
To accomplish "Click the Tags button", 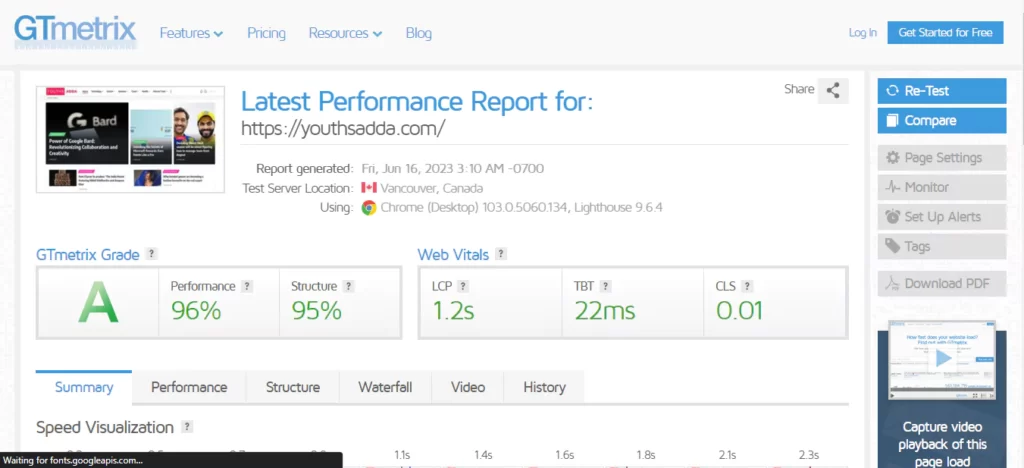I will tap(942, 247).
